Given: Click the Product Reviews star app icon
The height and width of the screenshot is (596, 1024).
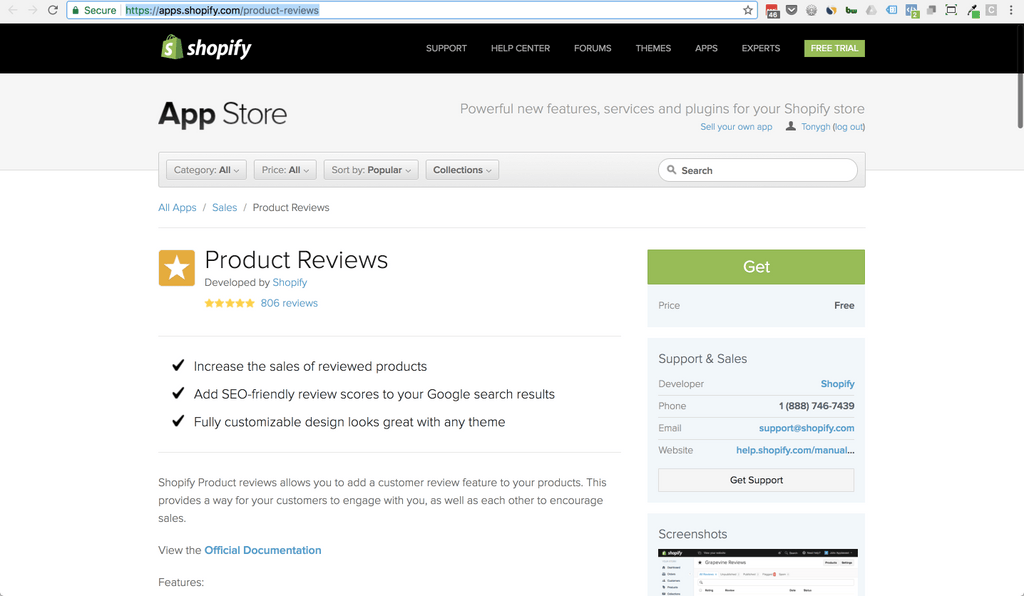Looking at the screenshot, I should (176, 268).
